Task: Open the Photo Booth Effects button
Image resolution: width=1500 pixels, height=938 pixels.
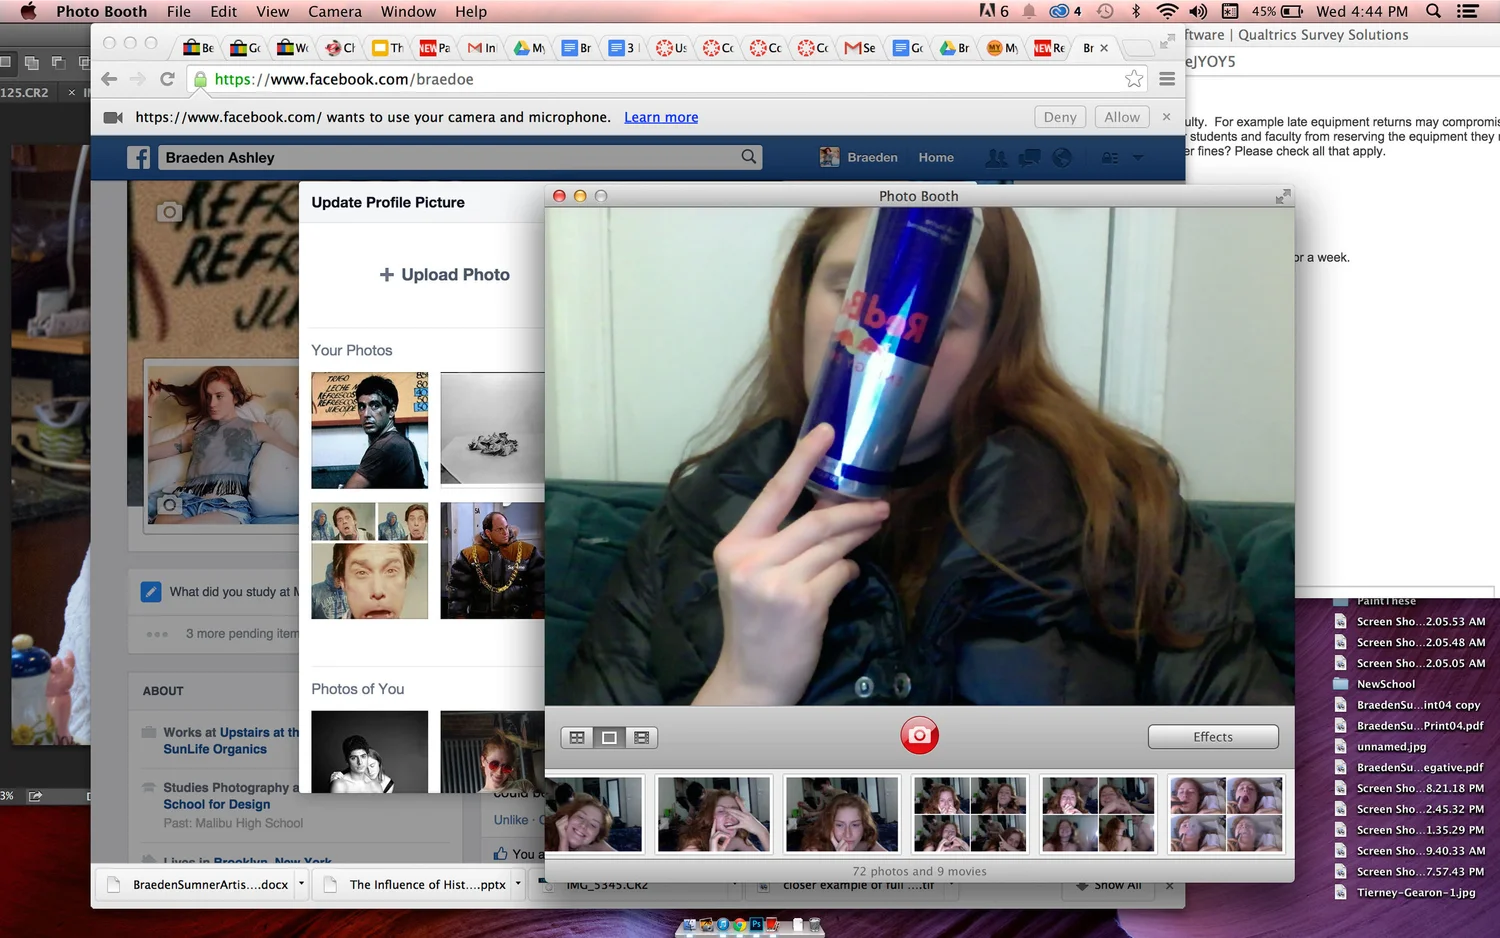Action: (1213, 736)
